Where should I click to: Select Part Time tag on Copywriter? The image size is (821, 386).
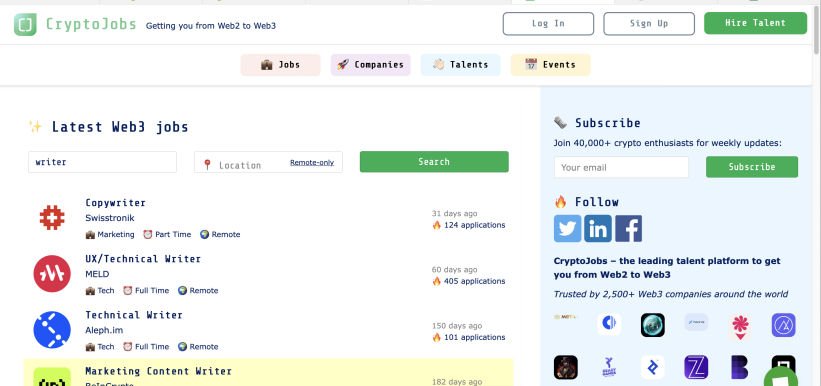[167, 235]
